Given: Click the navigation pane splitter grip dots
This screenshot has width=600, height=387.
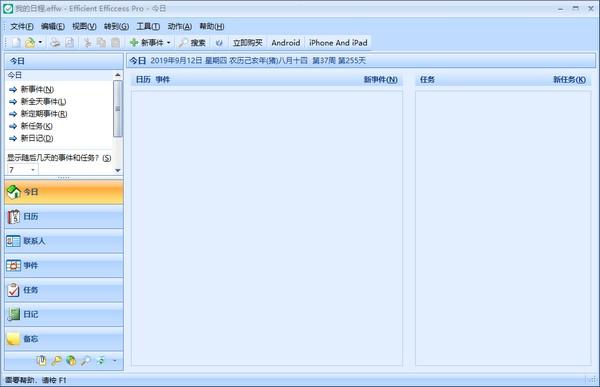Looking at the screenshot, I should coord(64,178).
